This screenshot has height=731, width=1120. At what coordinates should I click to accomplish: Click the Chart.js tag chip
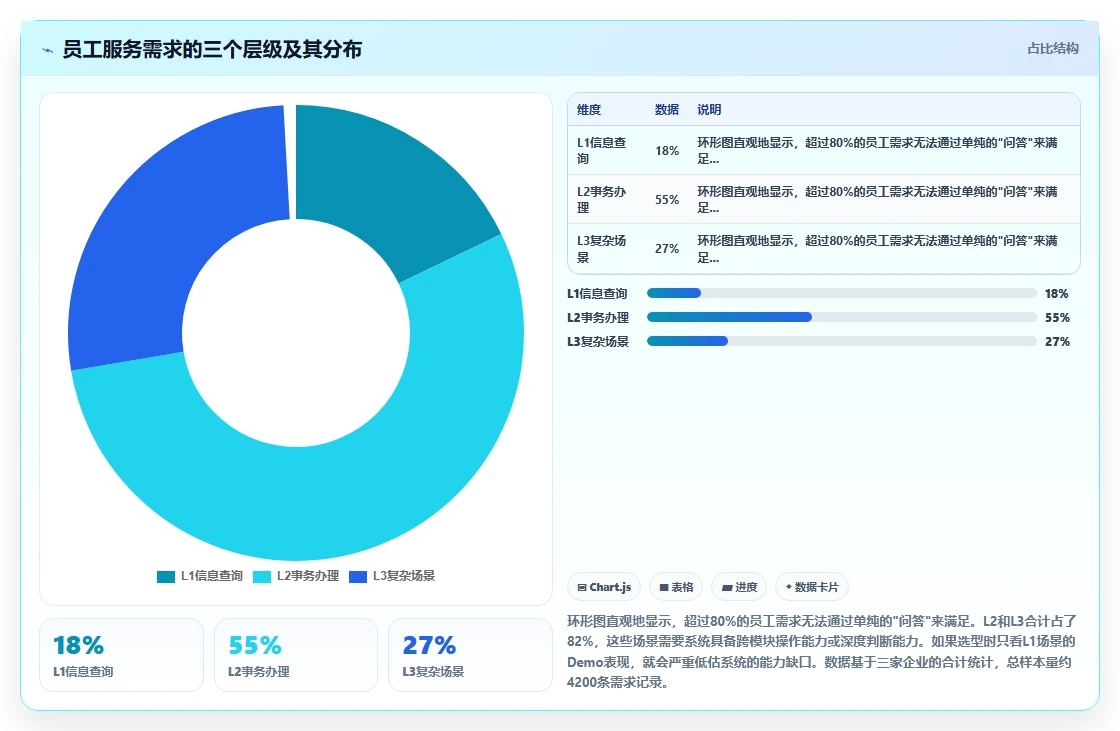click(604, 587)
